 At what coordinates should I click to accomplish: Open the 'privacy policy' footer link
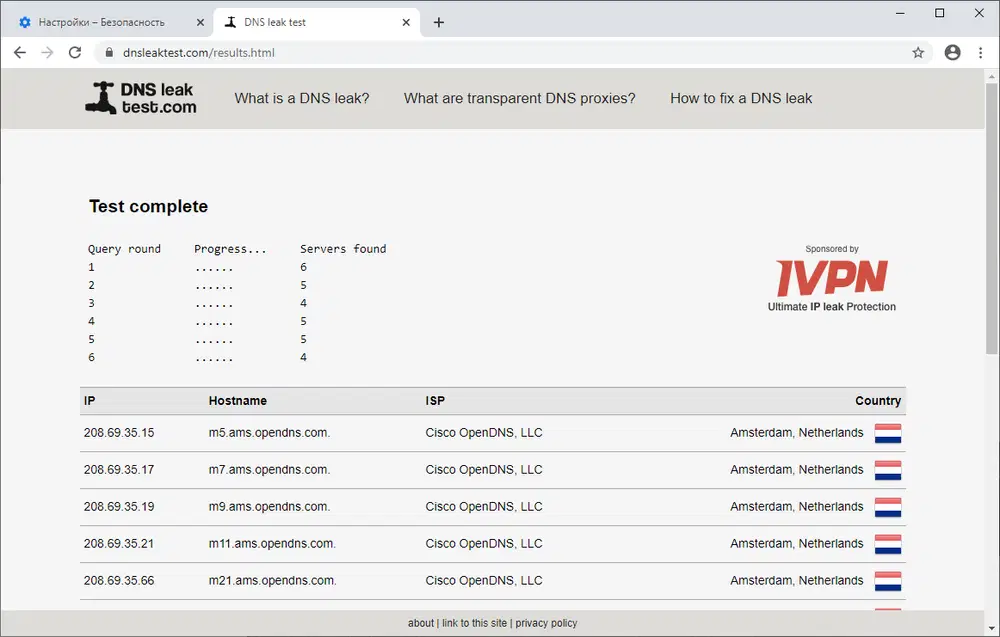click(x=546, y=623)
